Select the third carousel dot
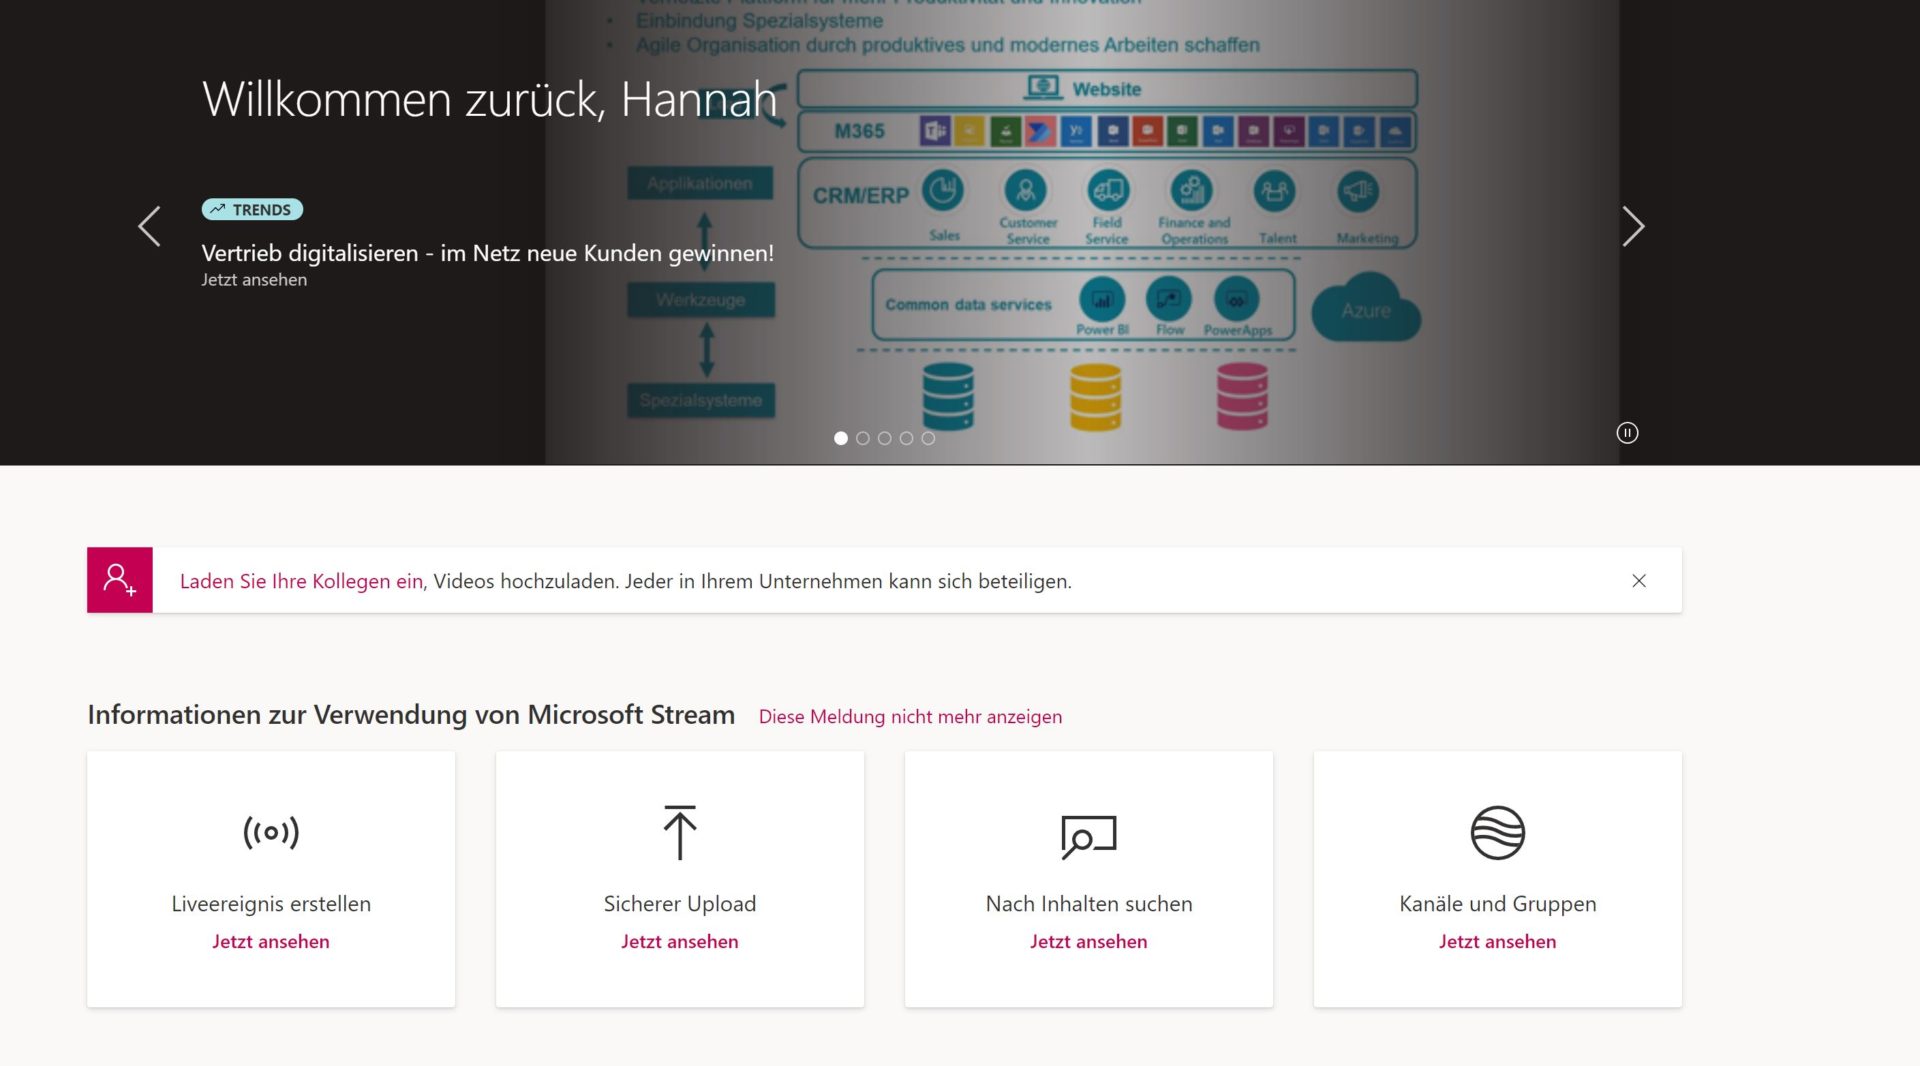Image resolution: width=1920 pixels, height=1066 pixels. 885,438
